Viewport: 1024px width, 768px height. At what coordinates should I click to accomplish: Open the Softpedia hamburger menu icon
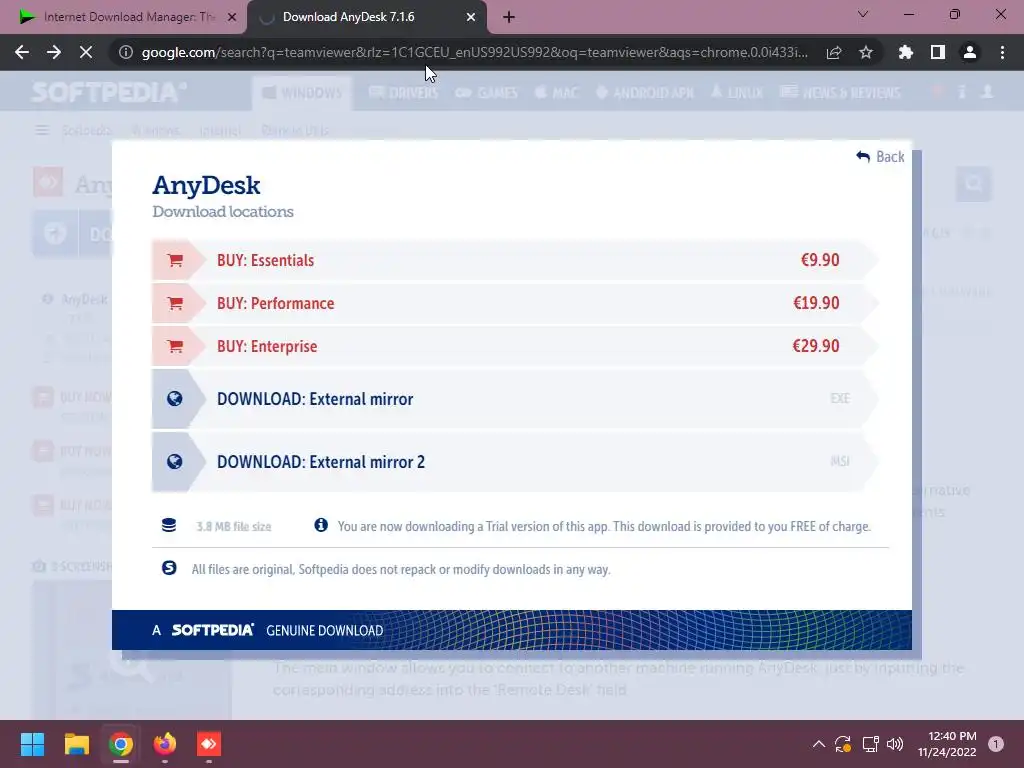[42, 131]
